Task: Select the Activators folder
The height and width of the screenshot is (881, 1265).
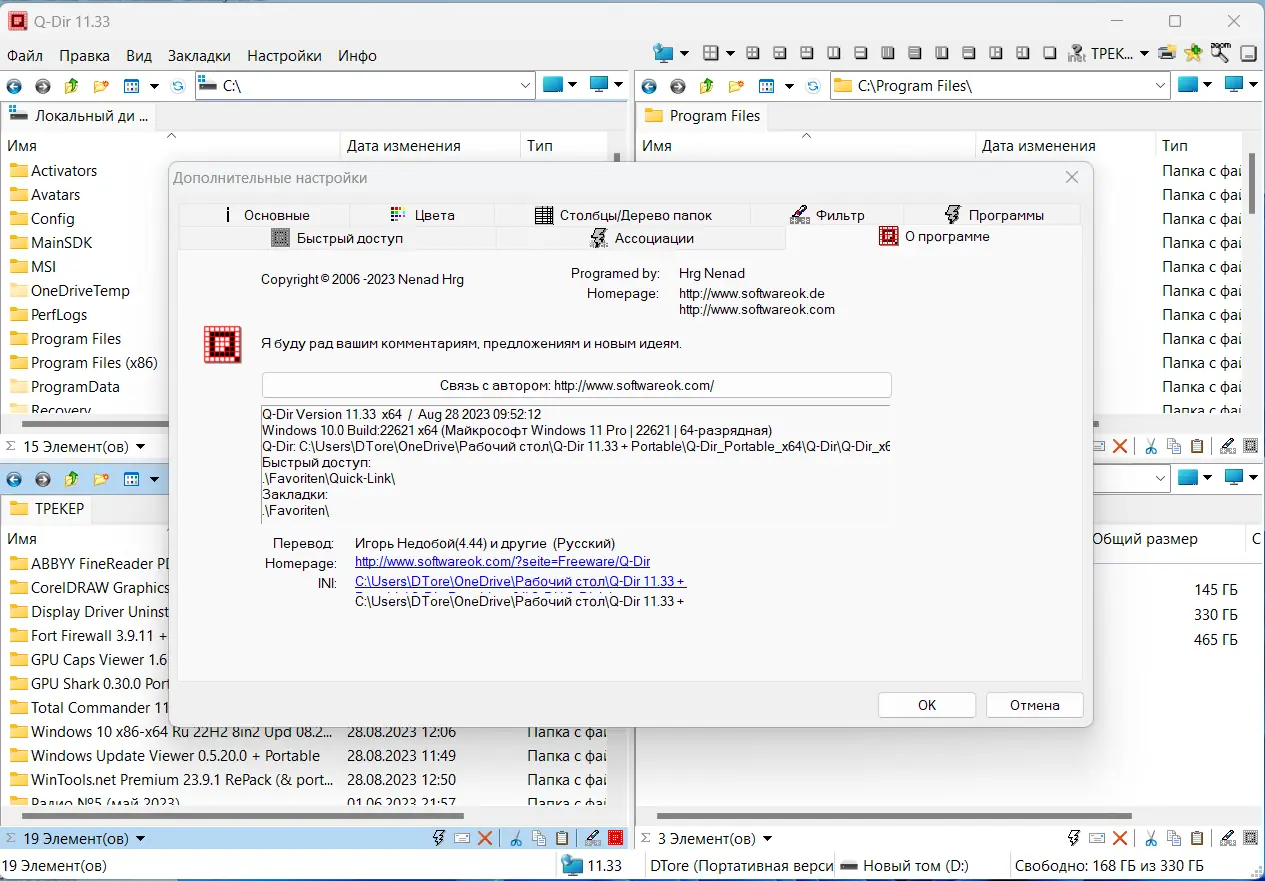Action: coord(64,171)
